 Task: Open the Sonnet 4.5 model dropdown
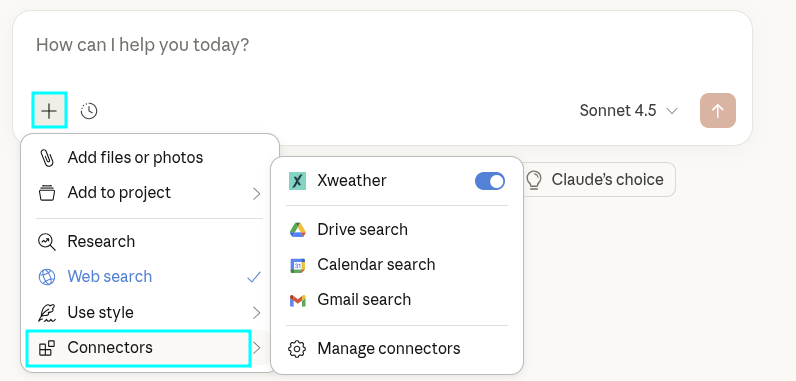coord(628,110)
